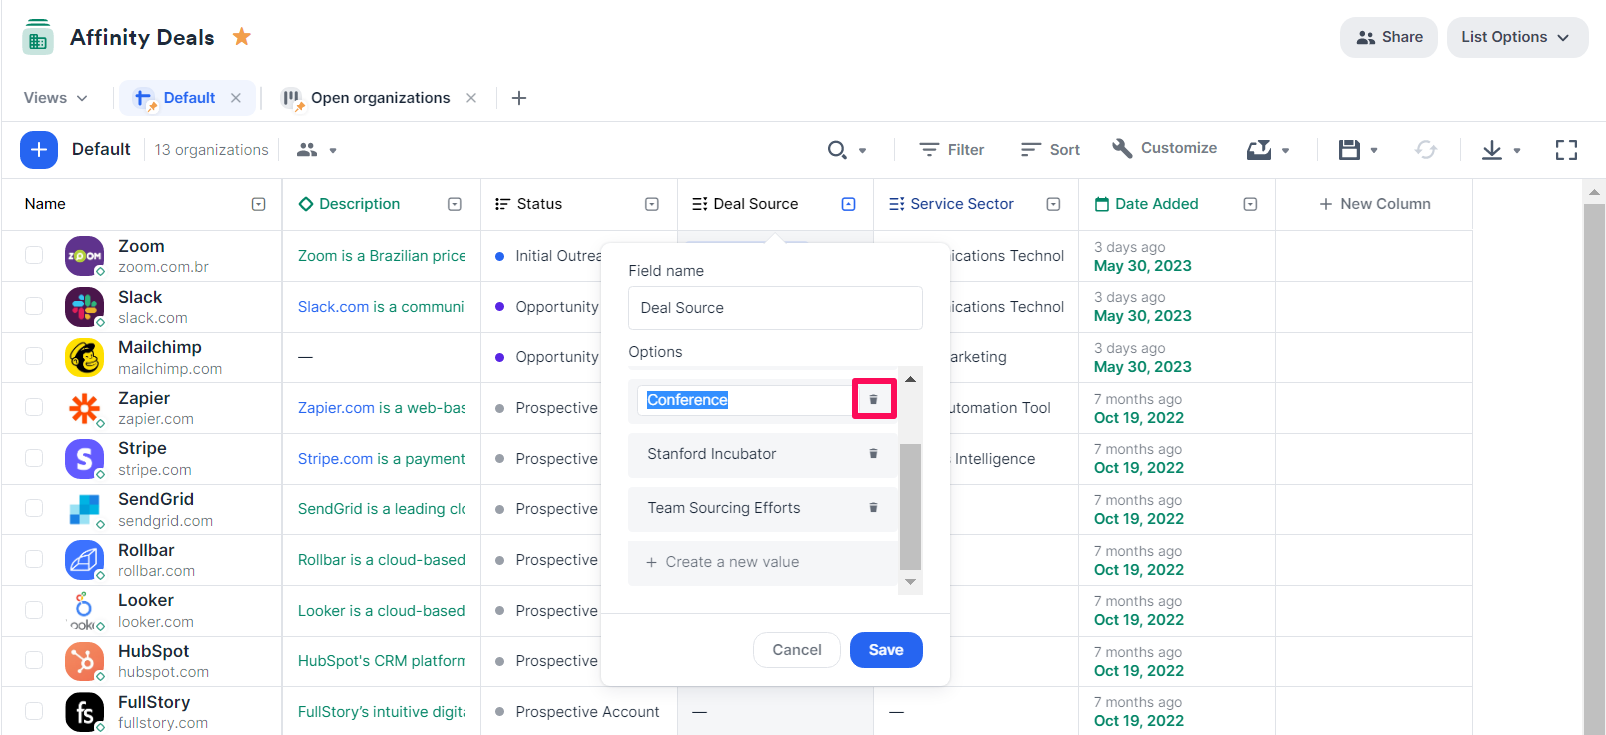Click the refresh sync icon

click(1425, 150)
